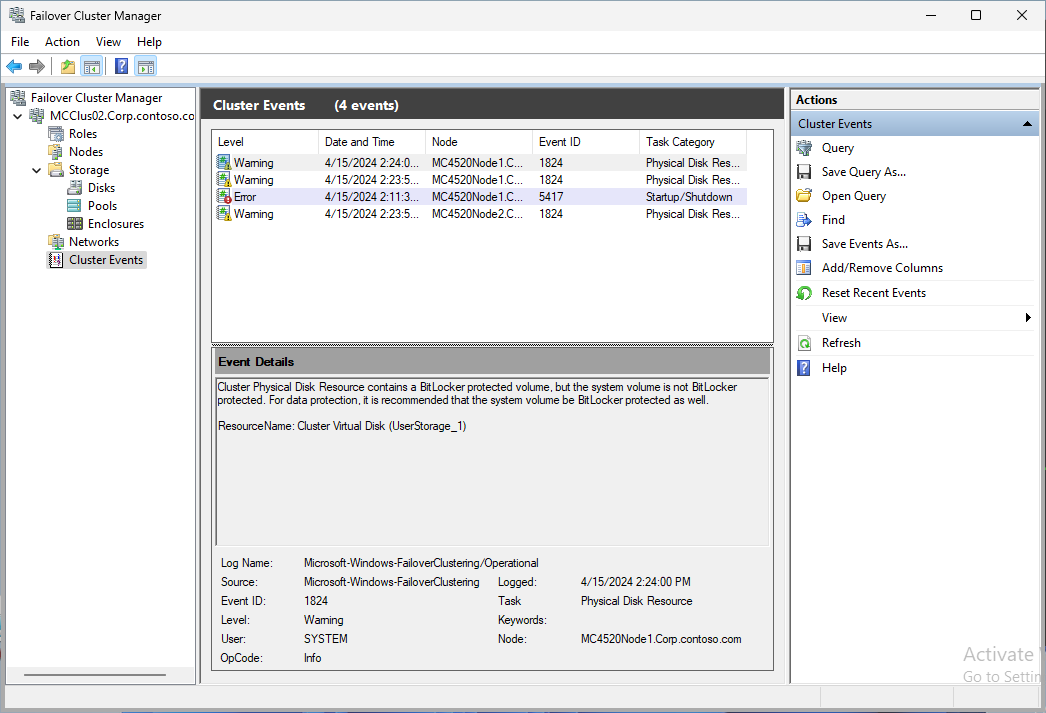Select the Nodes item in the tree
The width and height of the screenshot is (1046, 713).
[83, 151]
